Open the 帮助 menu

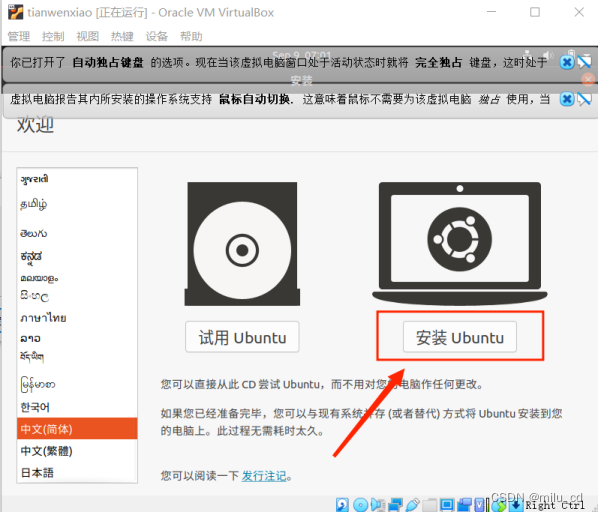pos(191,37)
